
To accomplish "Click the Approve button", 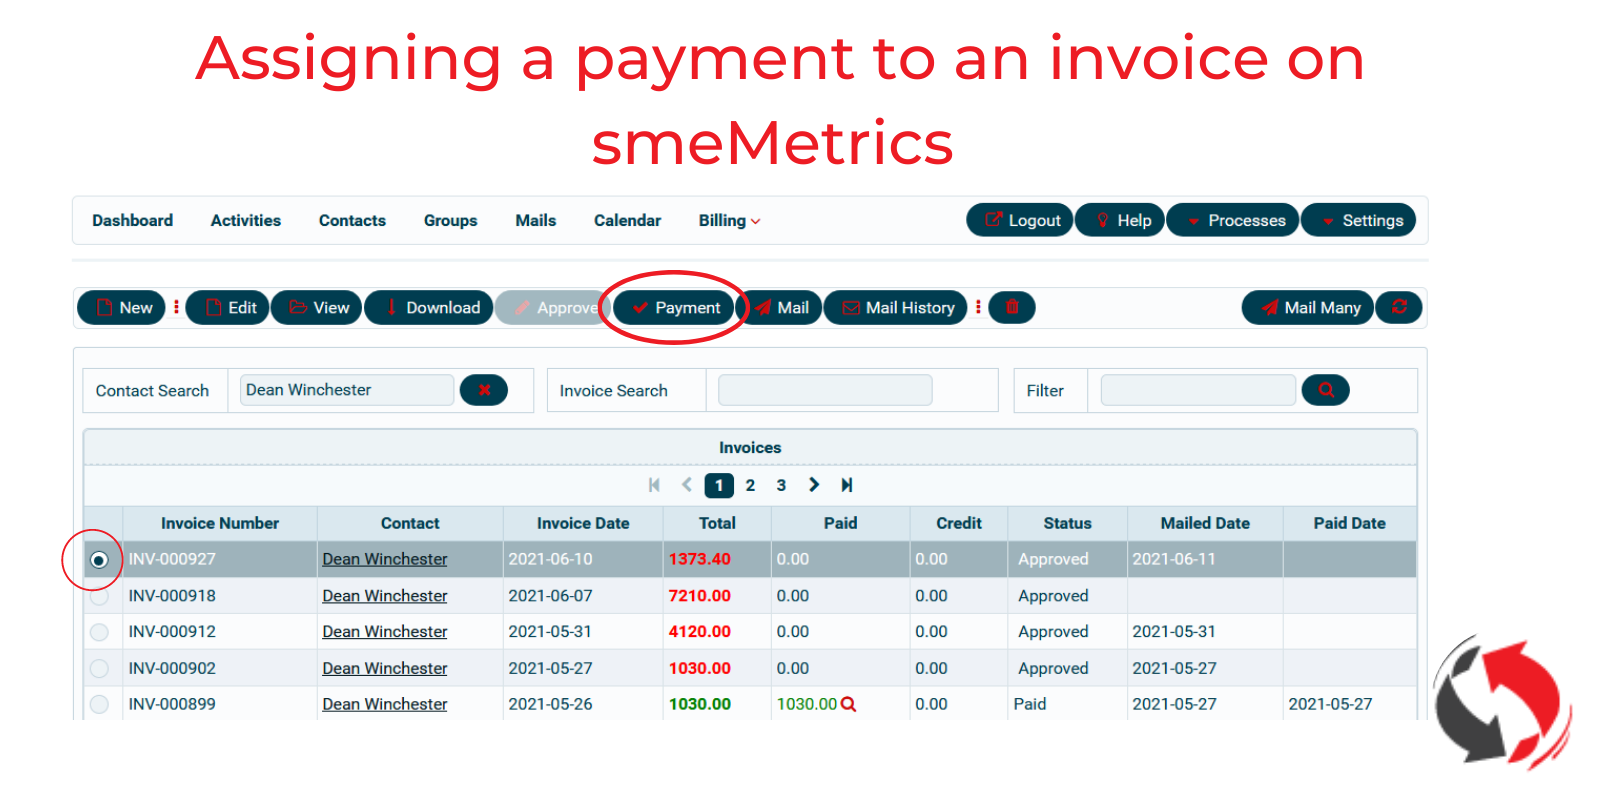I will click(x=551, y=307).
